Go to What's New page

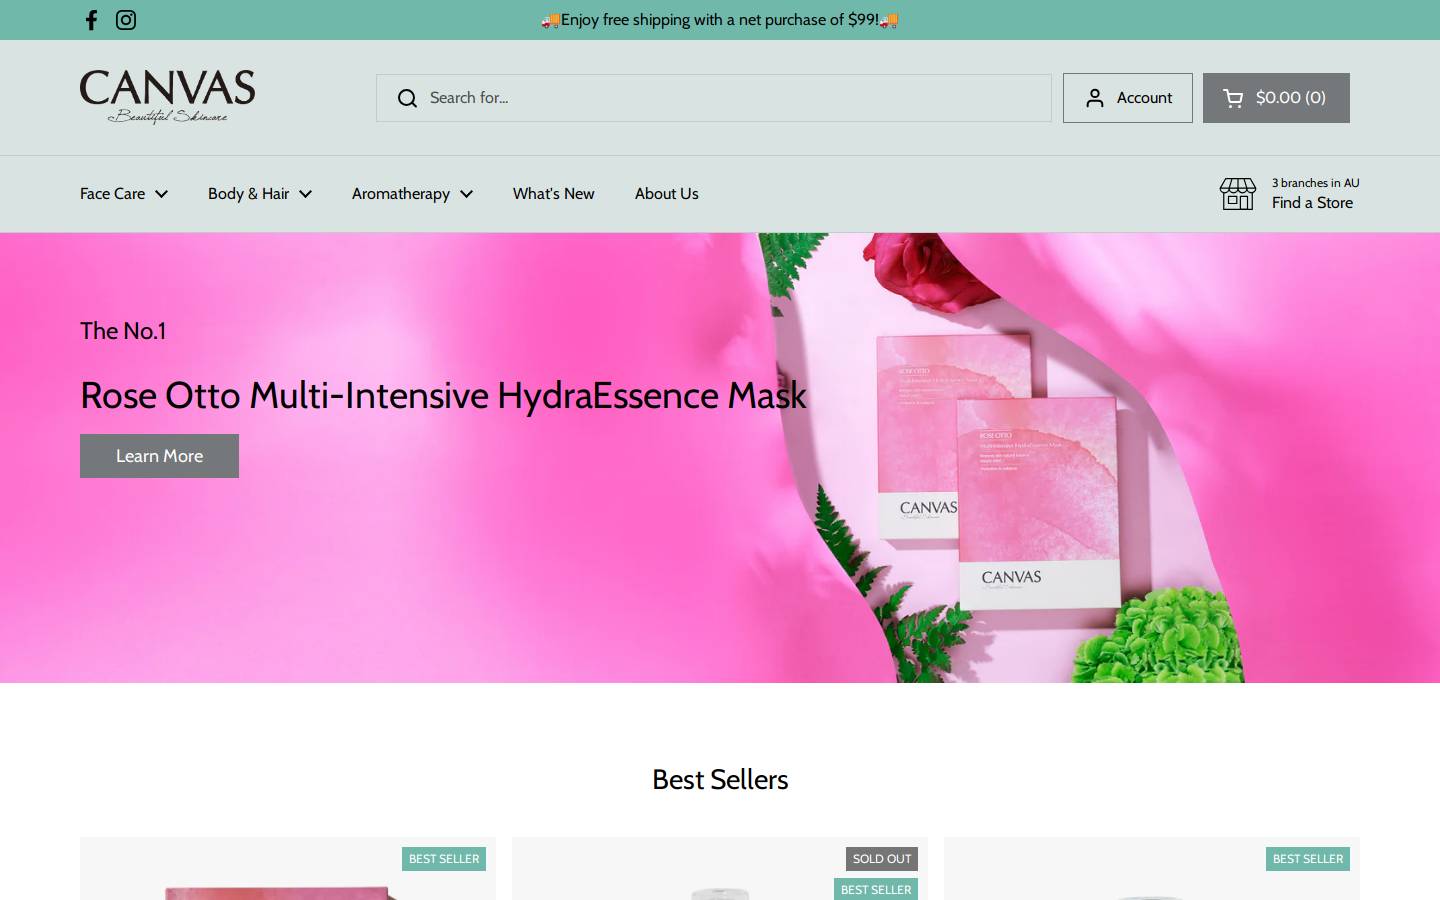coord(554,194)
